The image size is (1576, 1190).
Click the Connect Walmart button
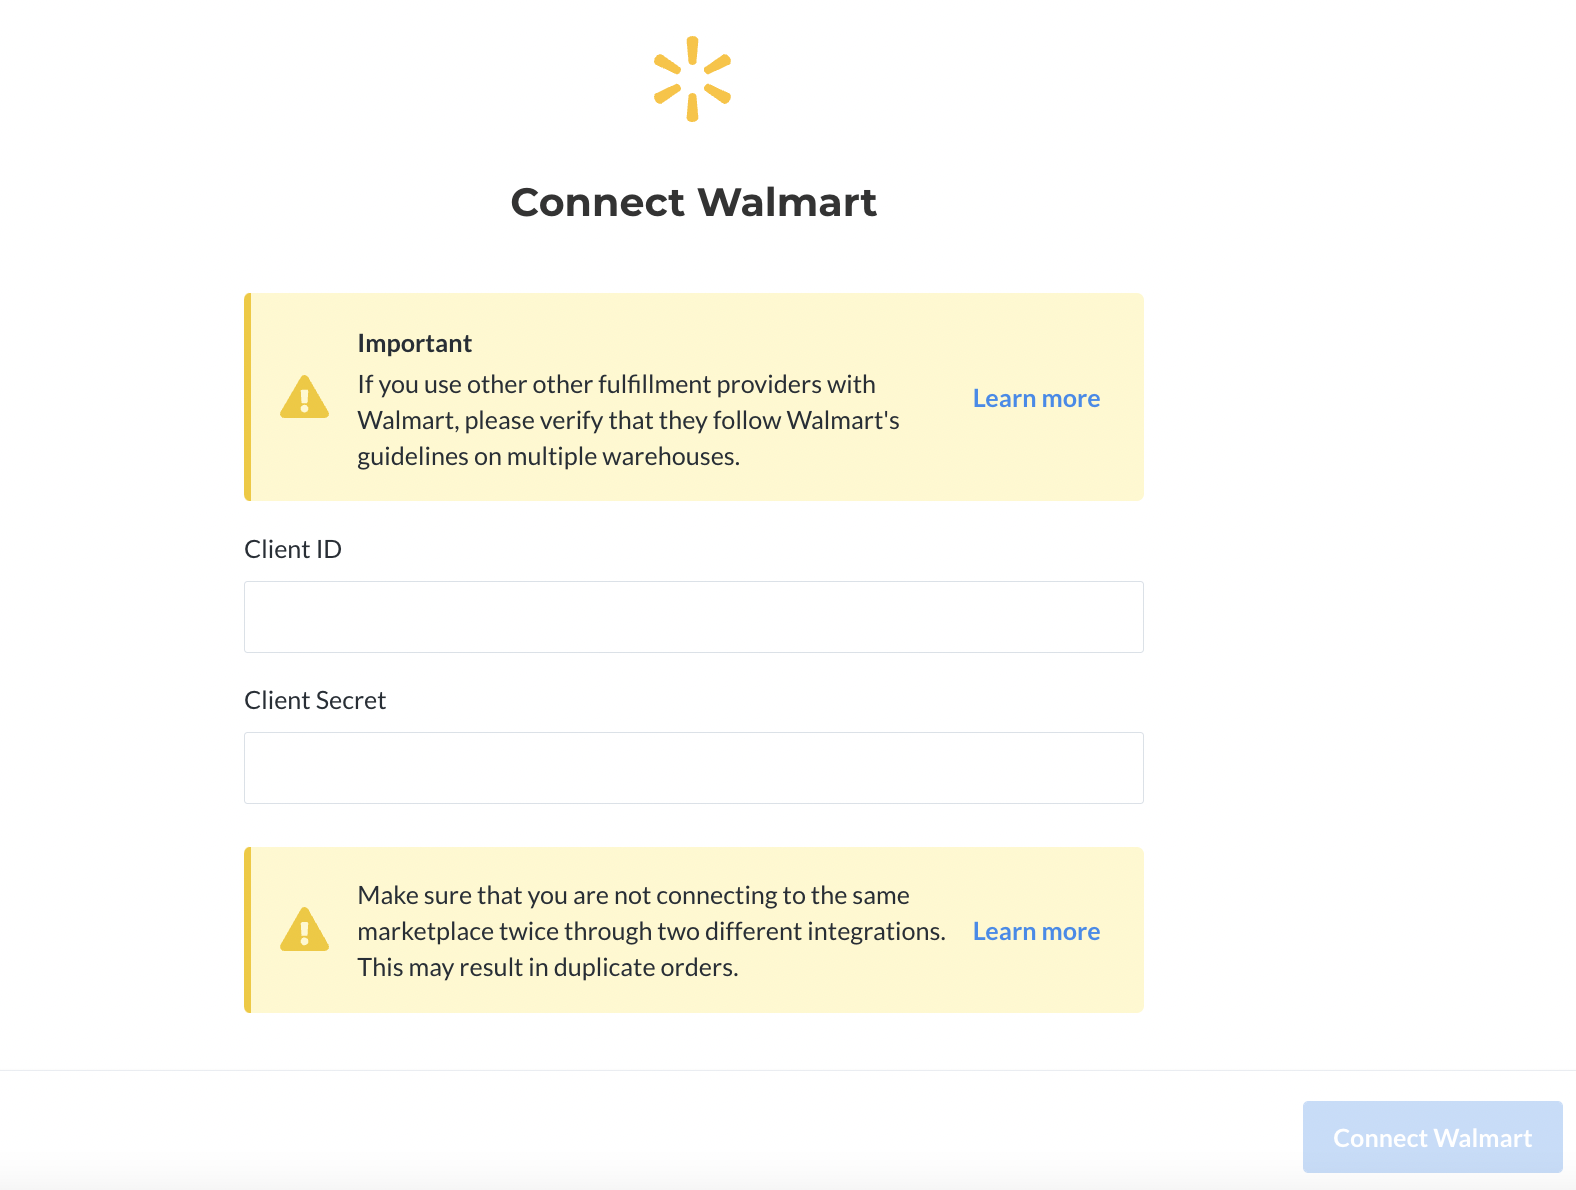(x=1432, y=1137)
